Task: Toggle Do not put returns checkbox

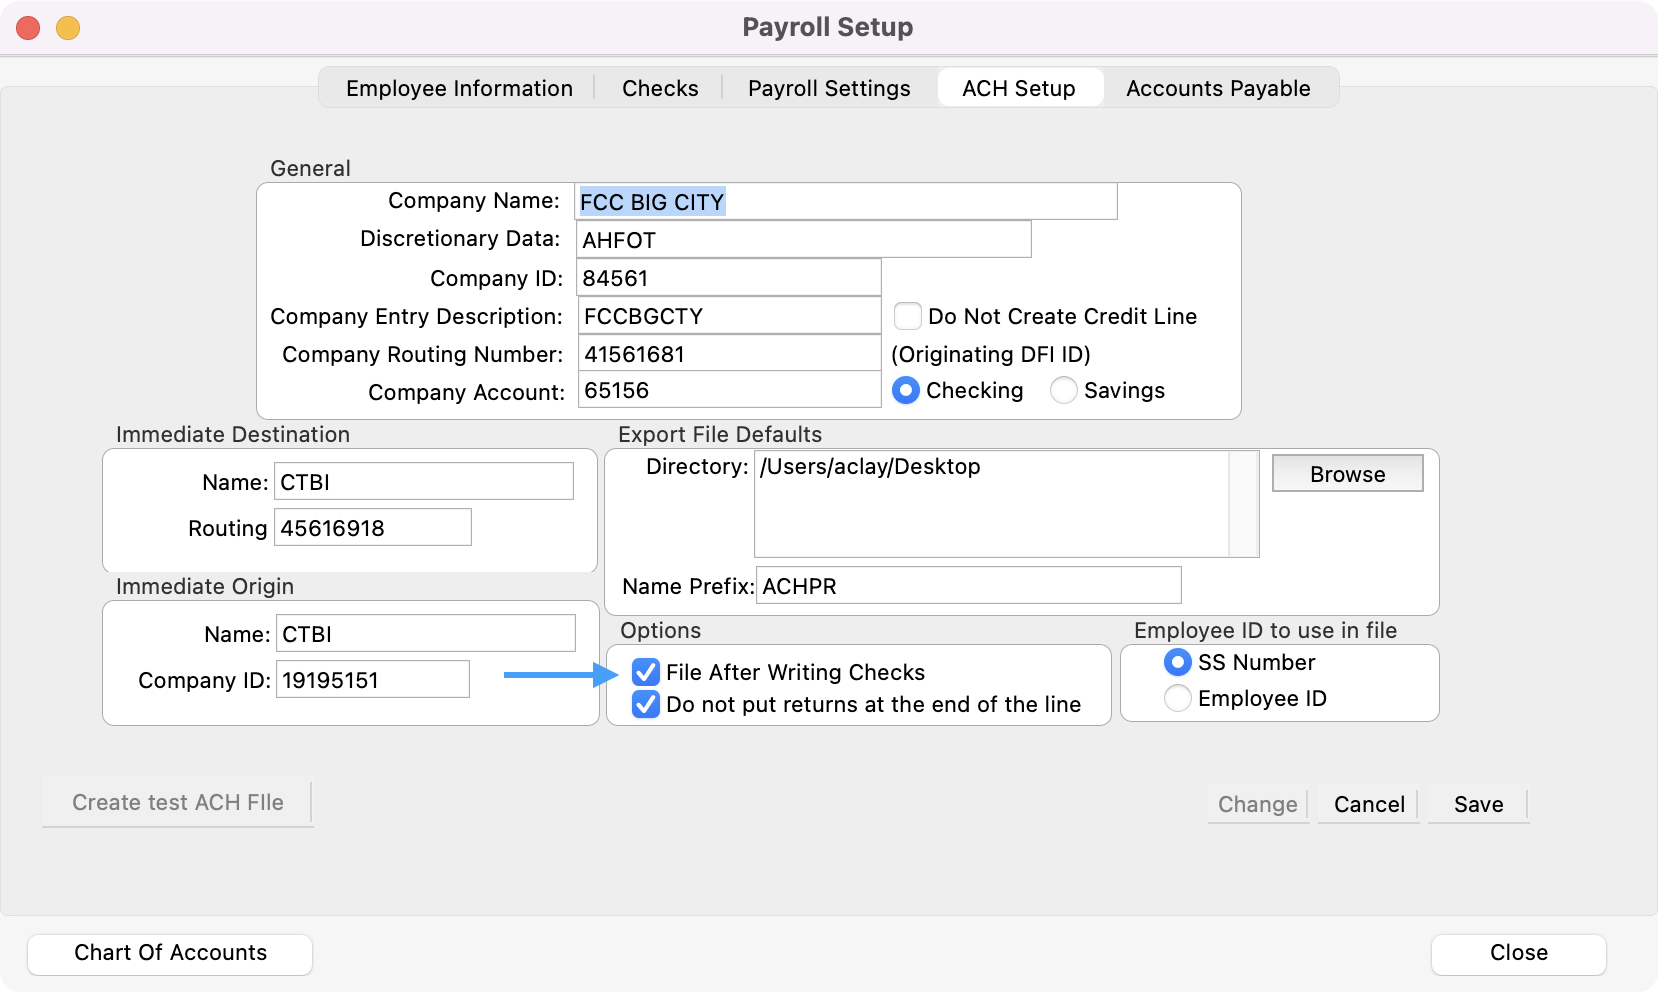Action: (x=646, y=704)
